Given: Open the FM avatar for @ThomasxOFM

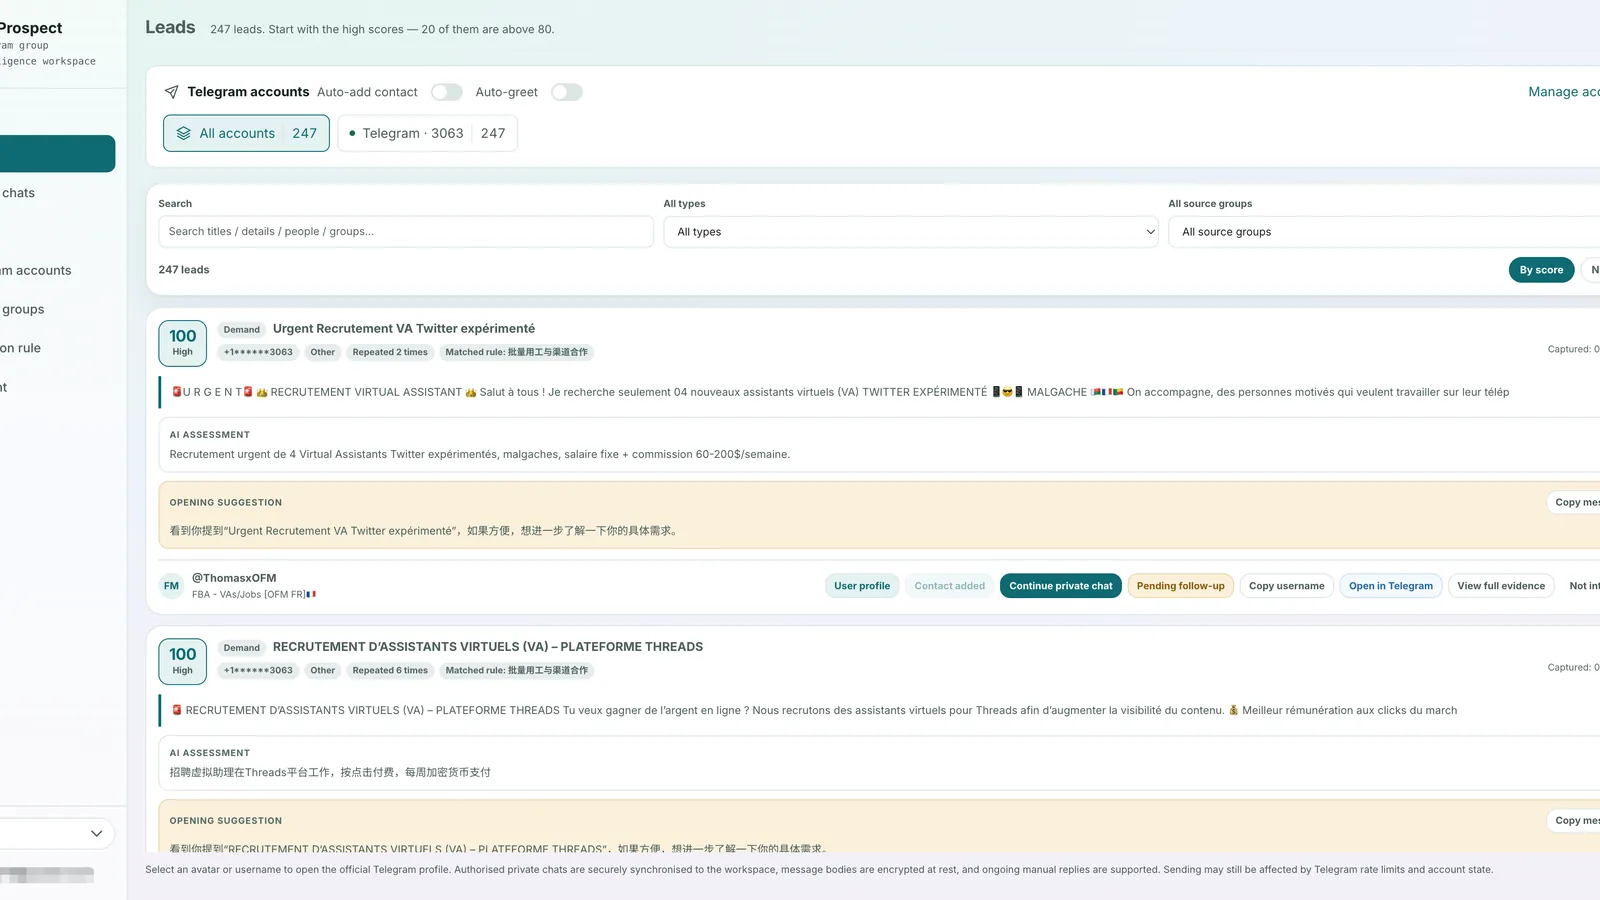Looking at the screenshot, I should point(172,586).
